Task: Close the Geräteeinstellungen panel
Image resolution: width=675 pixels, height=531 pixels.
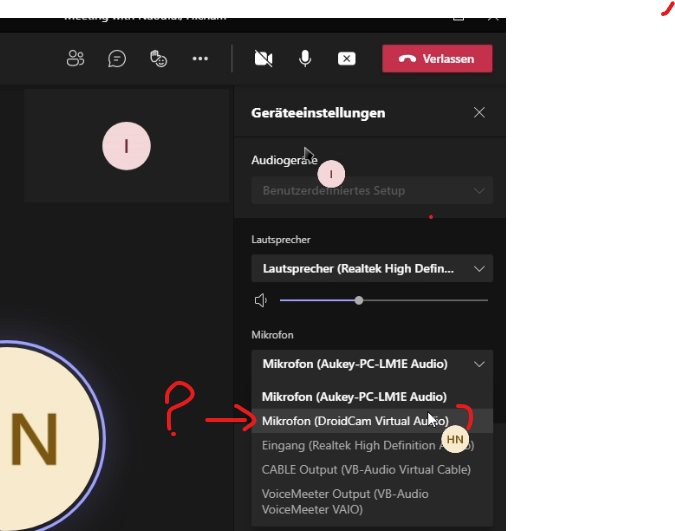Action: coord(479,113)
